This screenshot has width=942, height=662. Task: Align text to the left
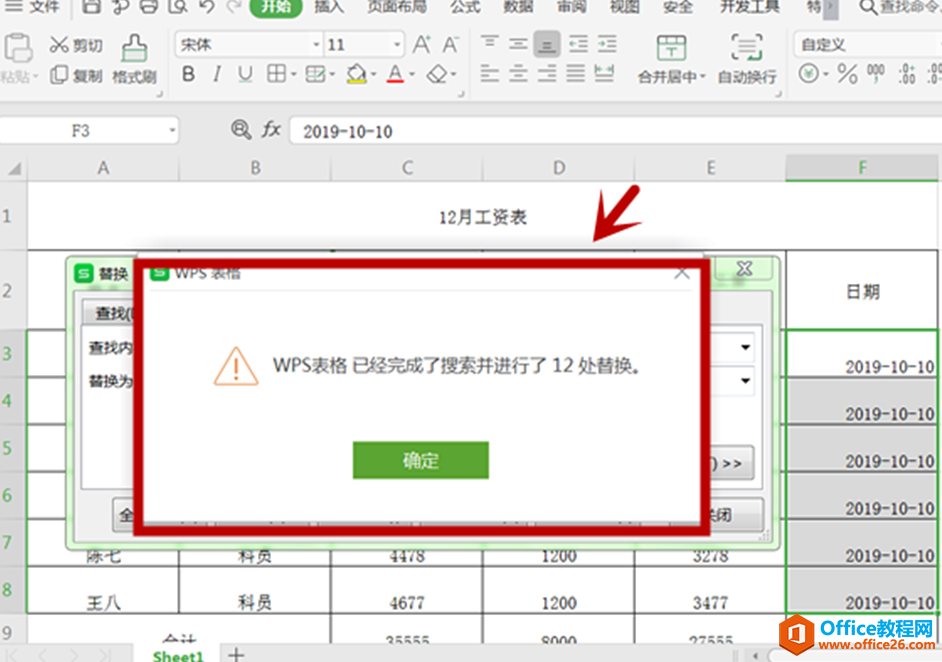click(490, 74)
